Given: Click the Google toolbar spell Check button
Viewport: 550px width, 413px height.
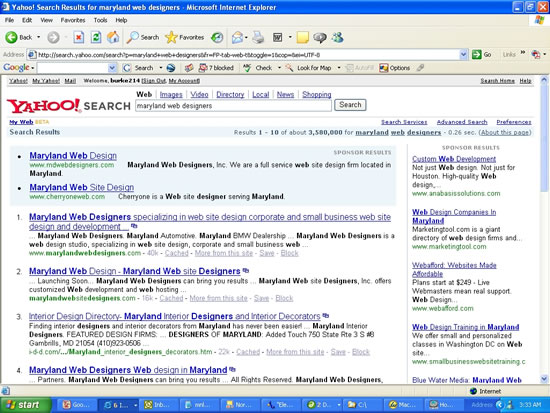Looking at the screenshot, I should [258, 68].
